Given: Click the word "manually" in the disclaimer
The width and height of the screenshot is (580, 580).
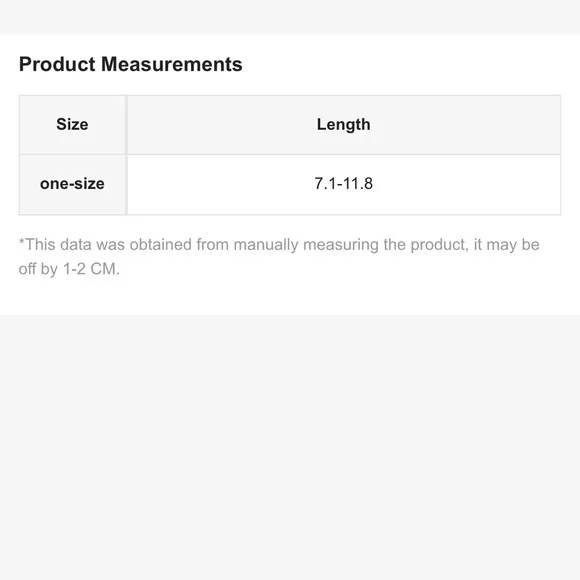Looking at the screenshot, I should pos(266,245).
